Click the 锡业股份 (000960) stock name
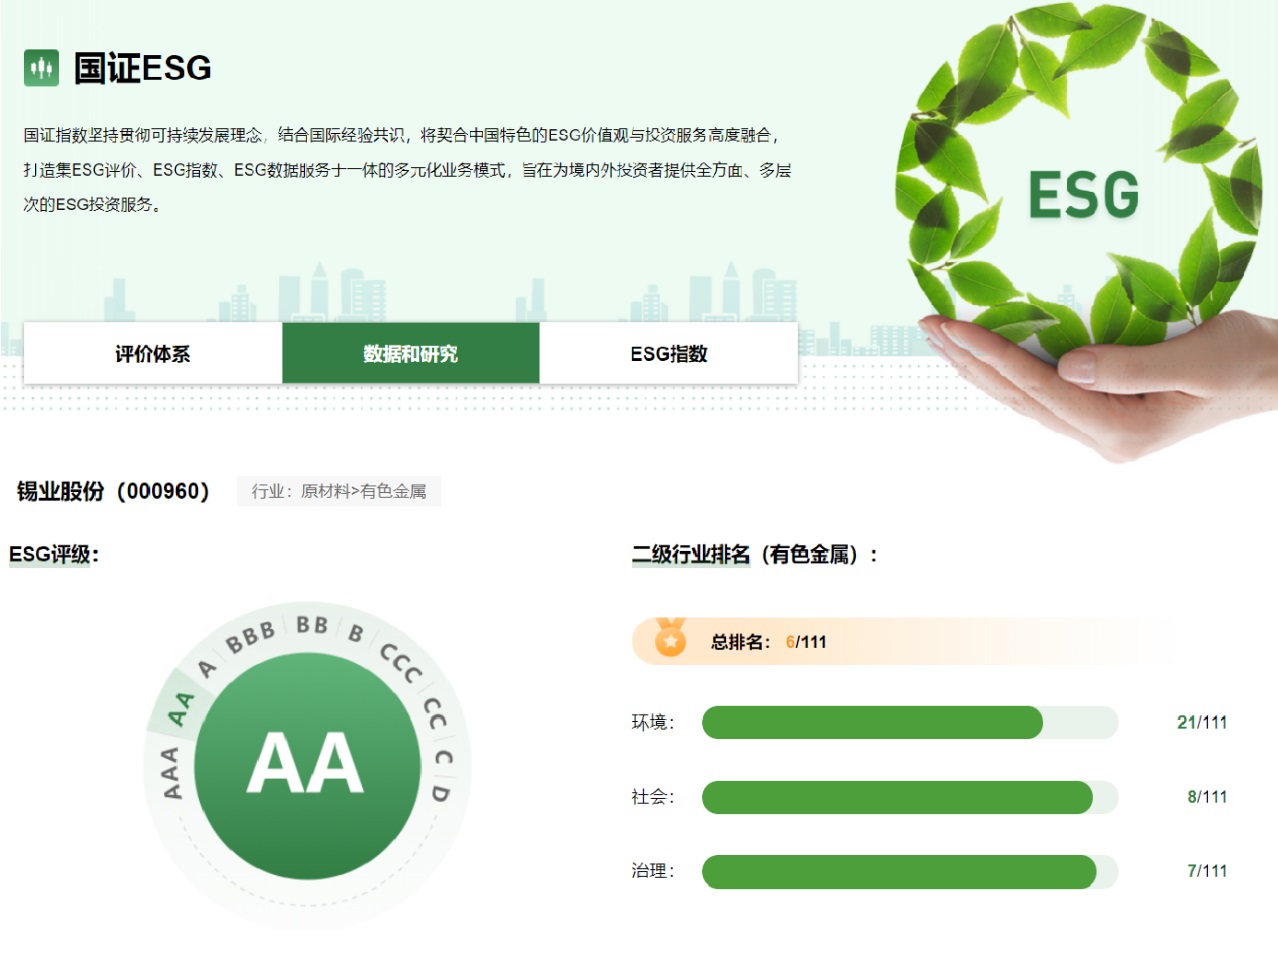 coord(113,491)
